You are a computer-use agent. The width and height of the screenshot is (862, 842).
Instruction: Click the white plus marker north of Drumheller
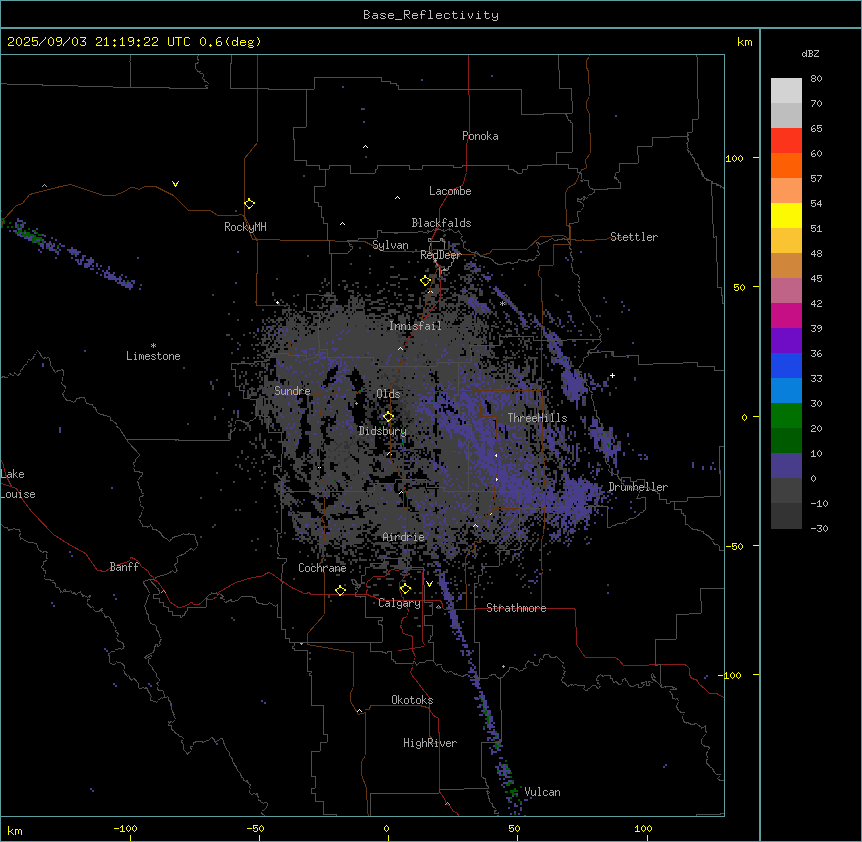[612, 375]
